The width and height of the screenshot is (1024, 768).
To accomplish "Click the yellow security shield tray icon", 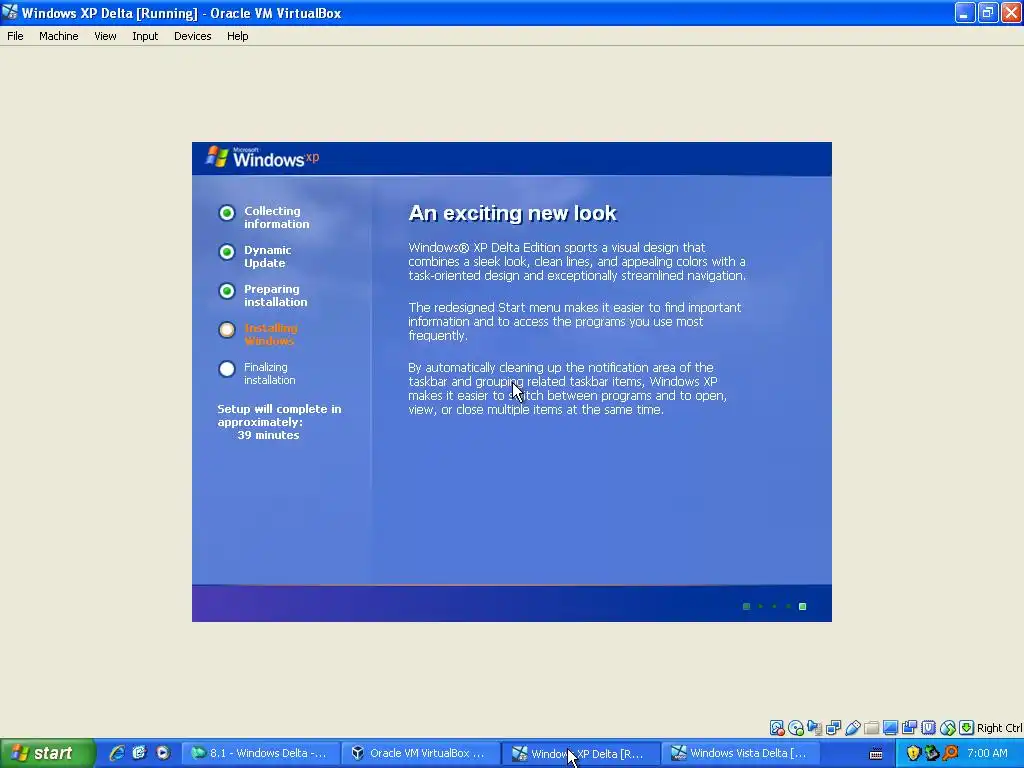I will 913,753.
